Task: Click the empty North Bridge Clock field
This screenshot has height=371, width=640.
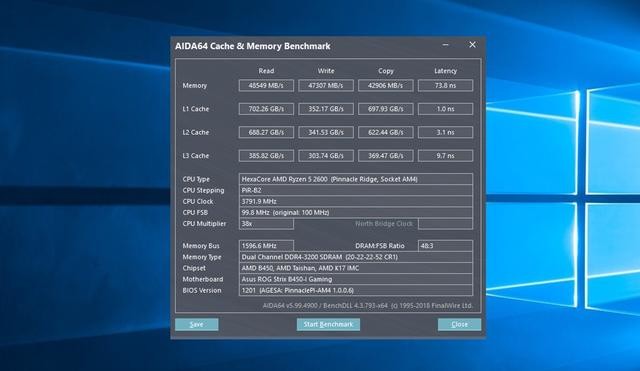Action: click(445, 224)
